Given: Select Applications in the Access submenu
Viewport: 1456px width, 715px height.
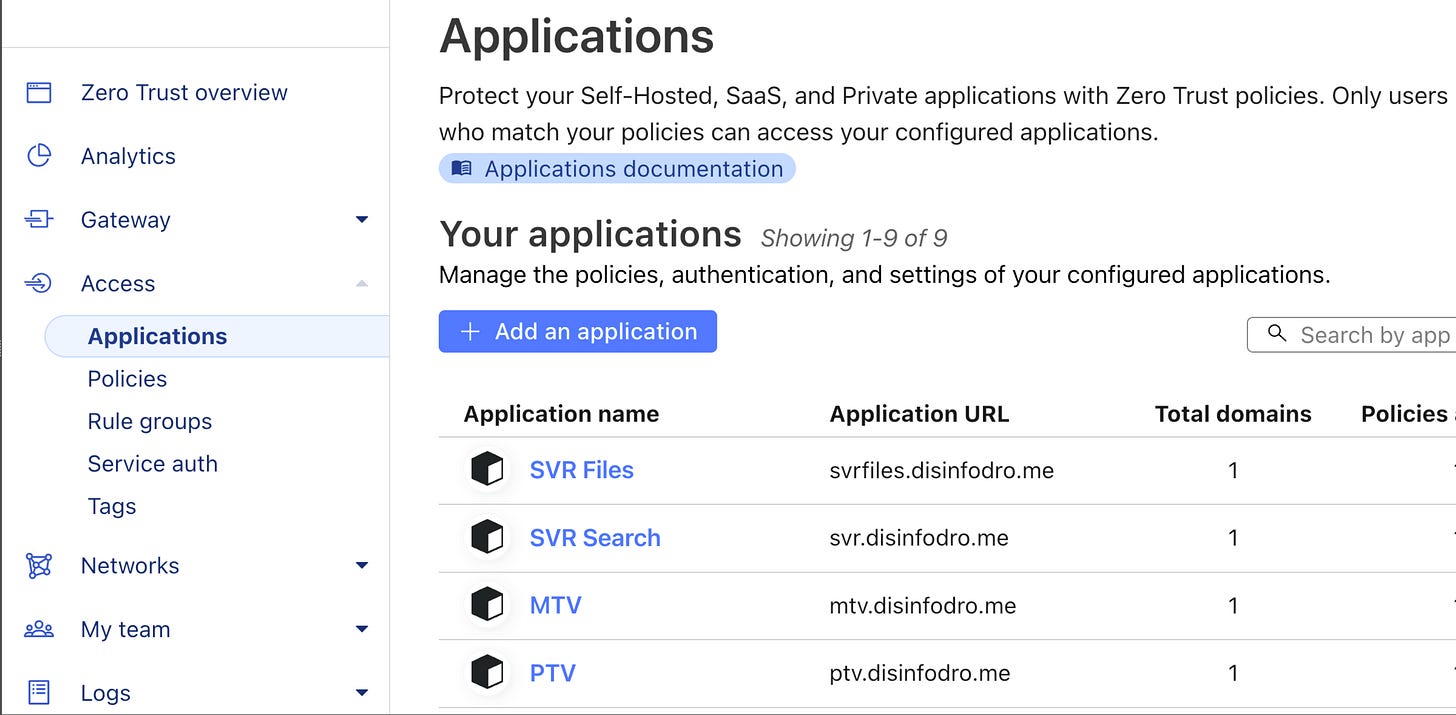Looking at the screenshot, I should coord(217,336).
